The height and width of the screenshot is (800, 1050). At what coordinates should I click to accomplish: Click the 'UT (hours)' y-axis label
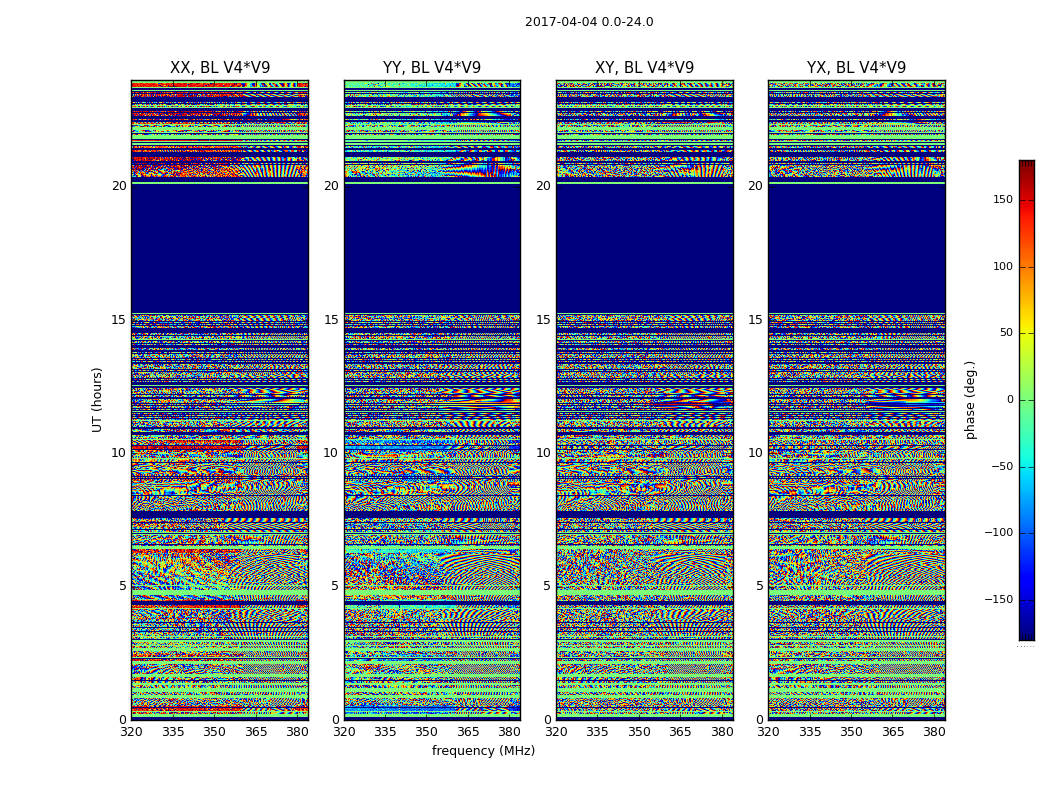97,400
